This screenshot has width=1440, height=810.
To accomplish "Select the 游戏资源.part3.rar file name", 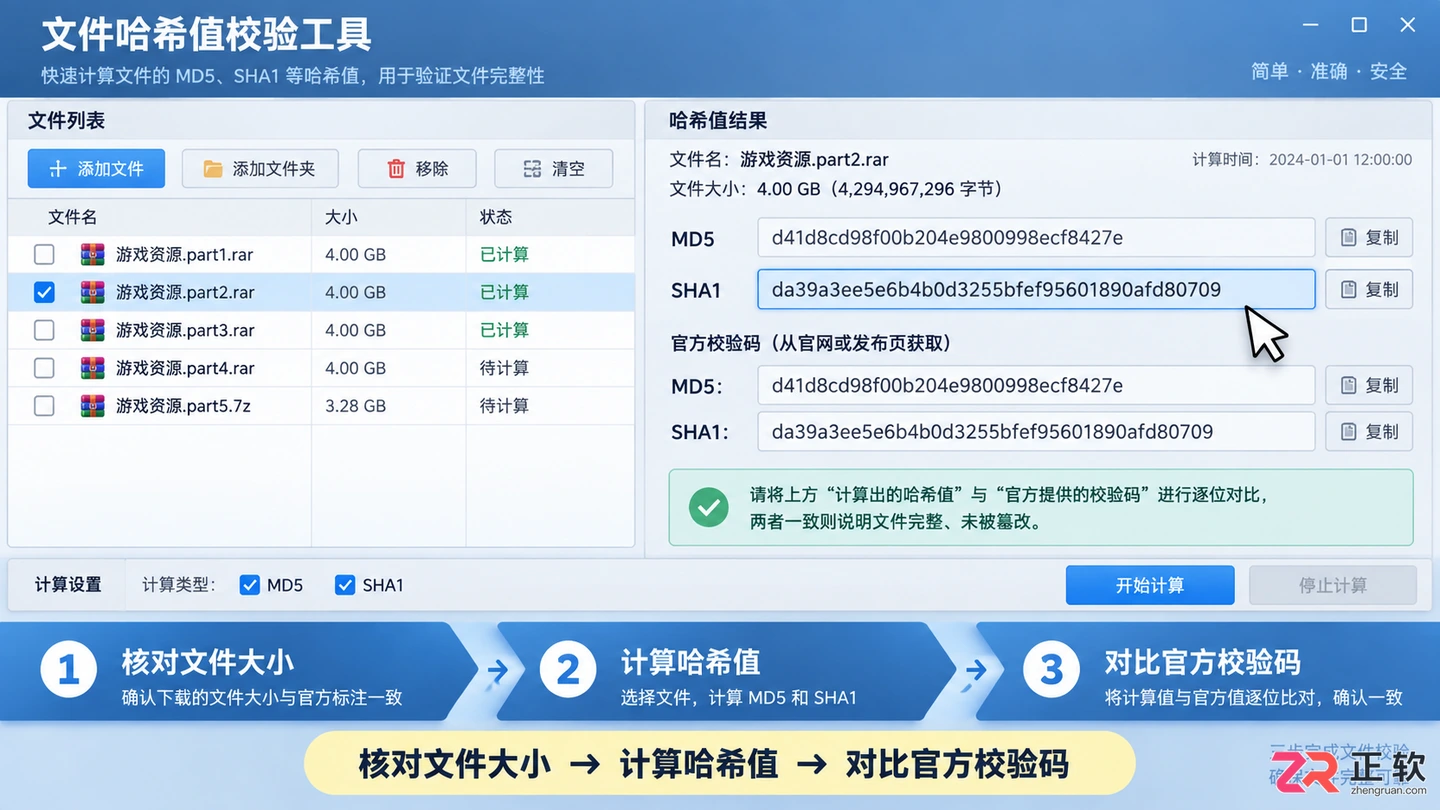I will point(185,330).
